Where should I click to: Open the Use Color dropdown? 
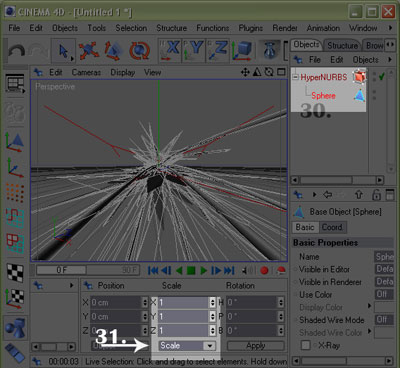click(384, 295)
